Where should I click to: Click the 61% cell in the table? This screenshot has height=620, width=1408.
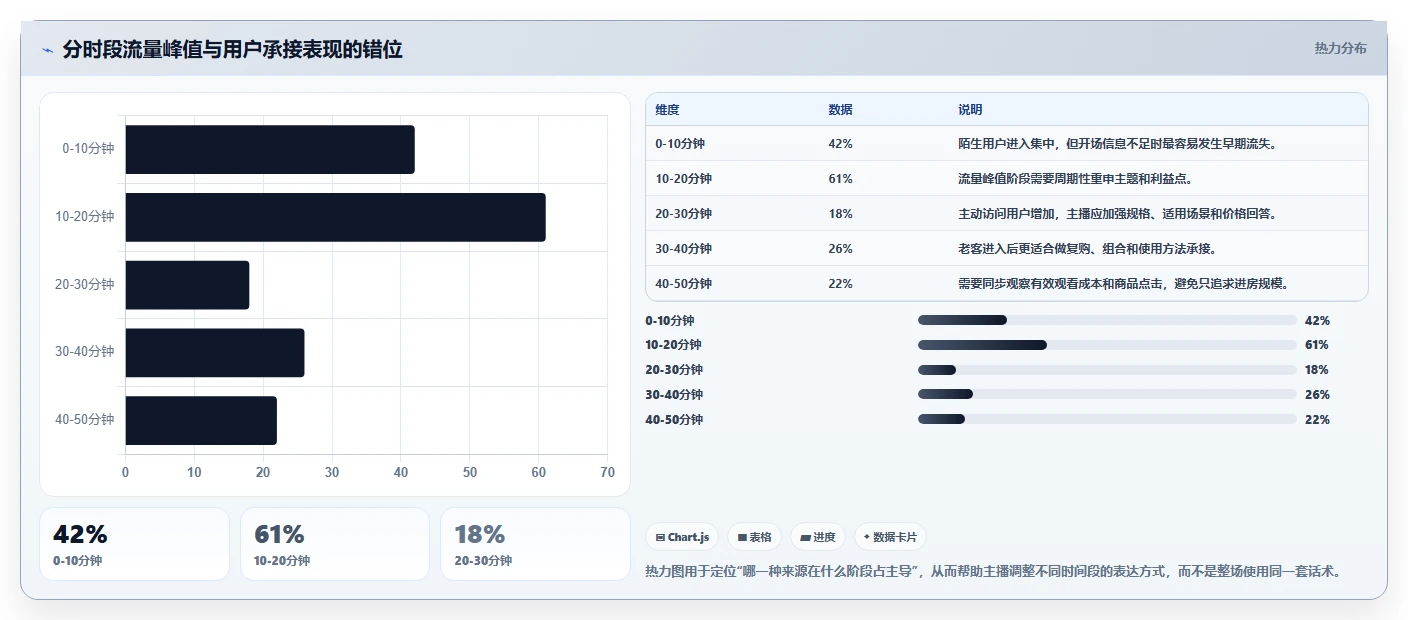click(840, 179)
